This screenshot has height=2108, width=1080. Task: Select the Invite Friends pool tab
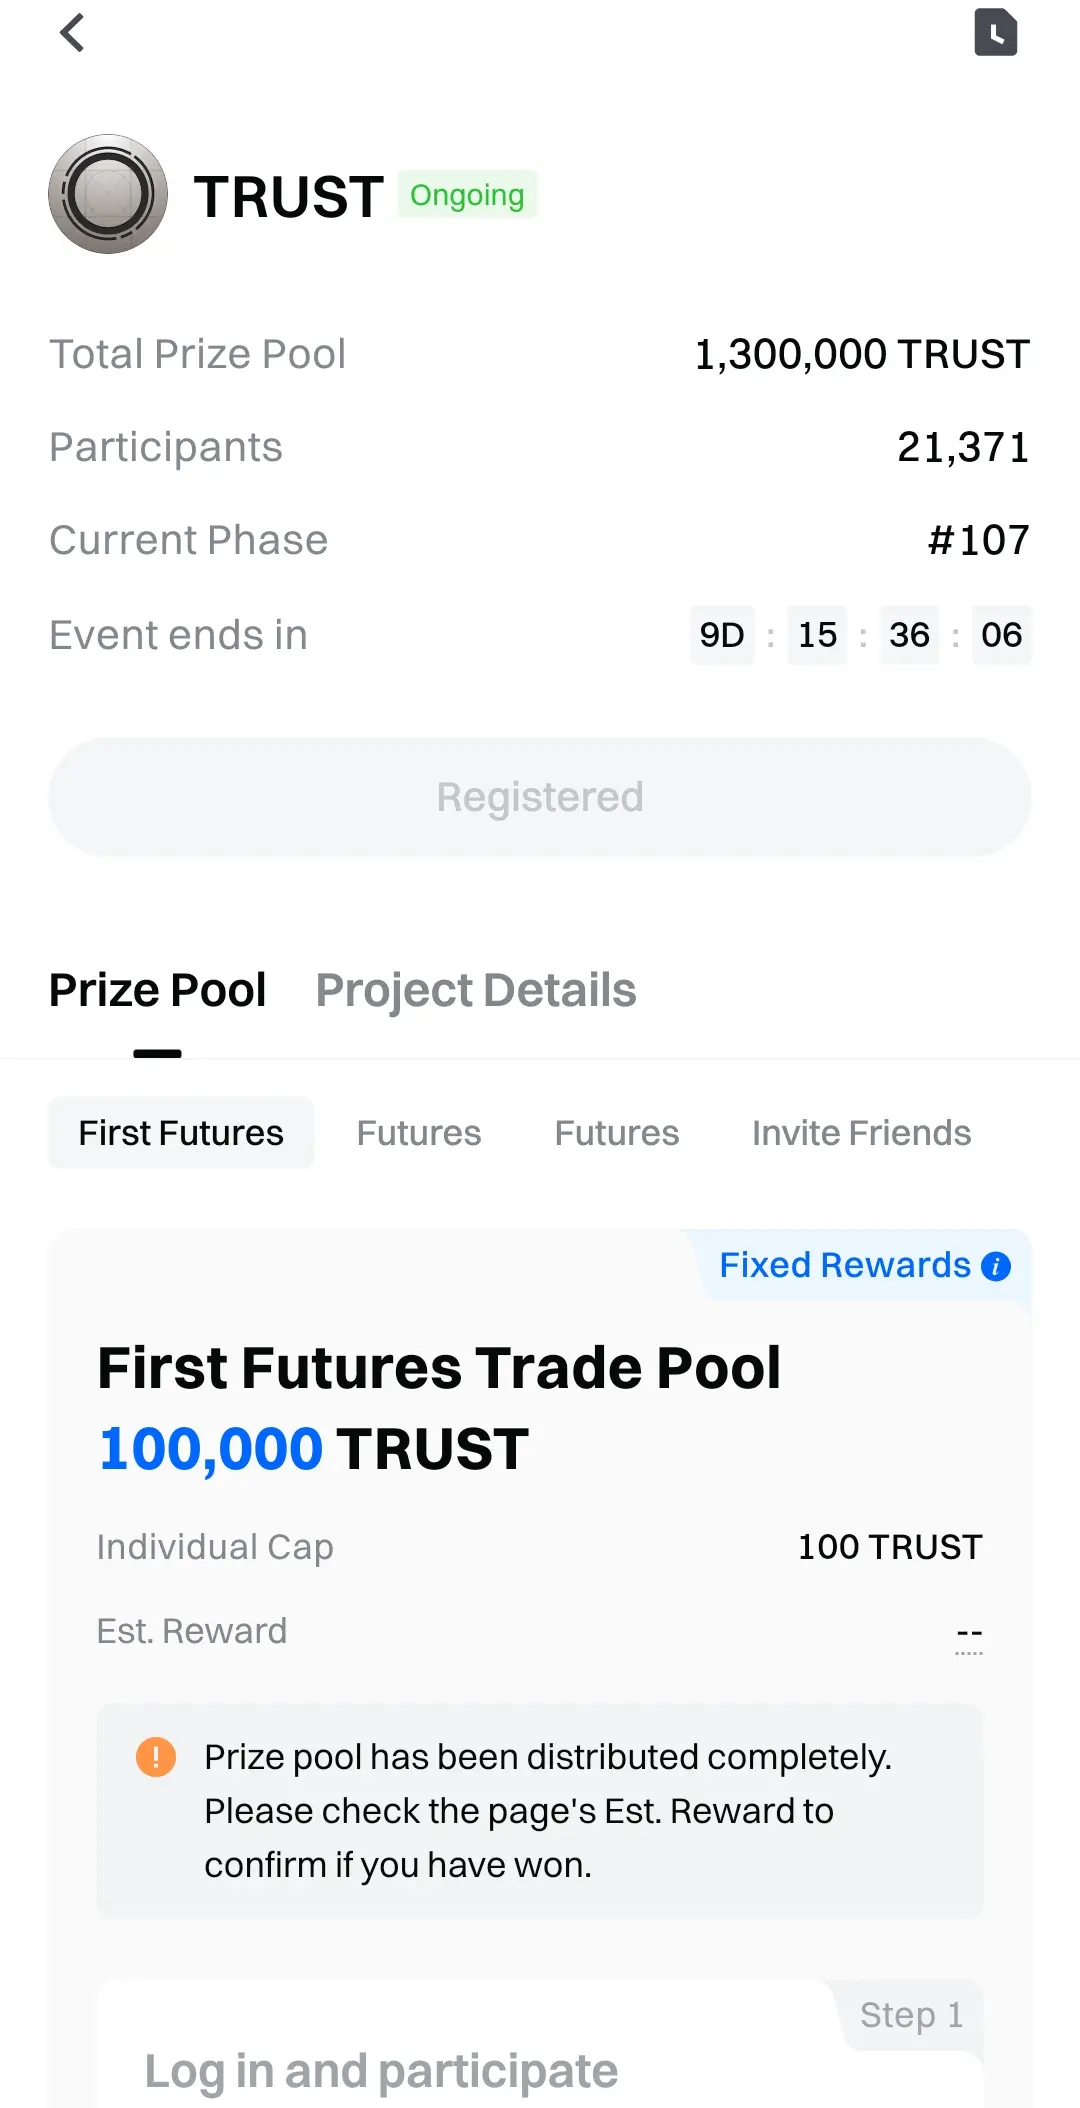861,1133
